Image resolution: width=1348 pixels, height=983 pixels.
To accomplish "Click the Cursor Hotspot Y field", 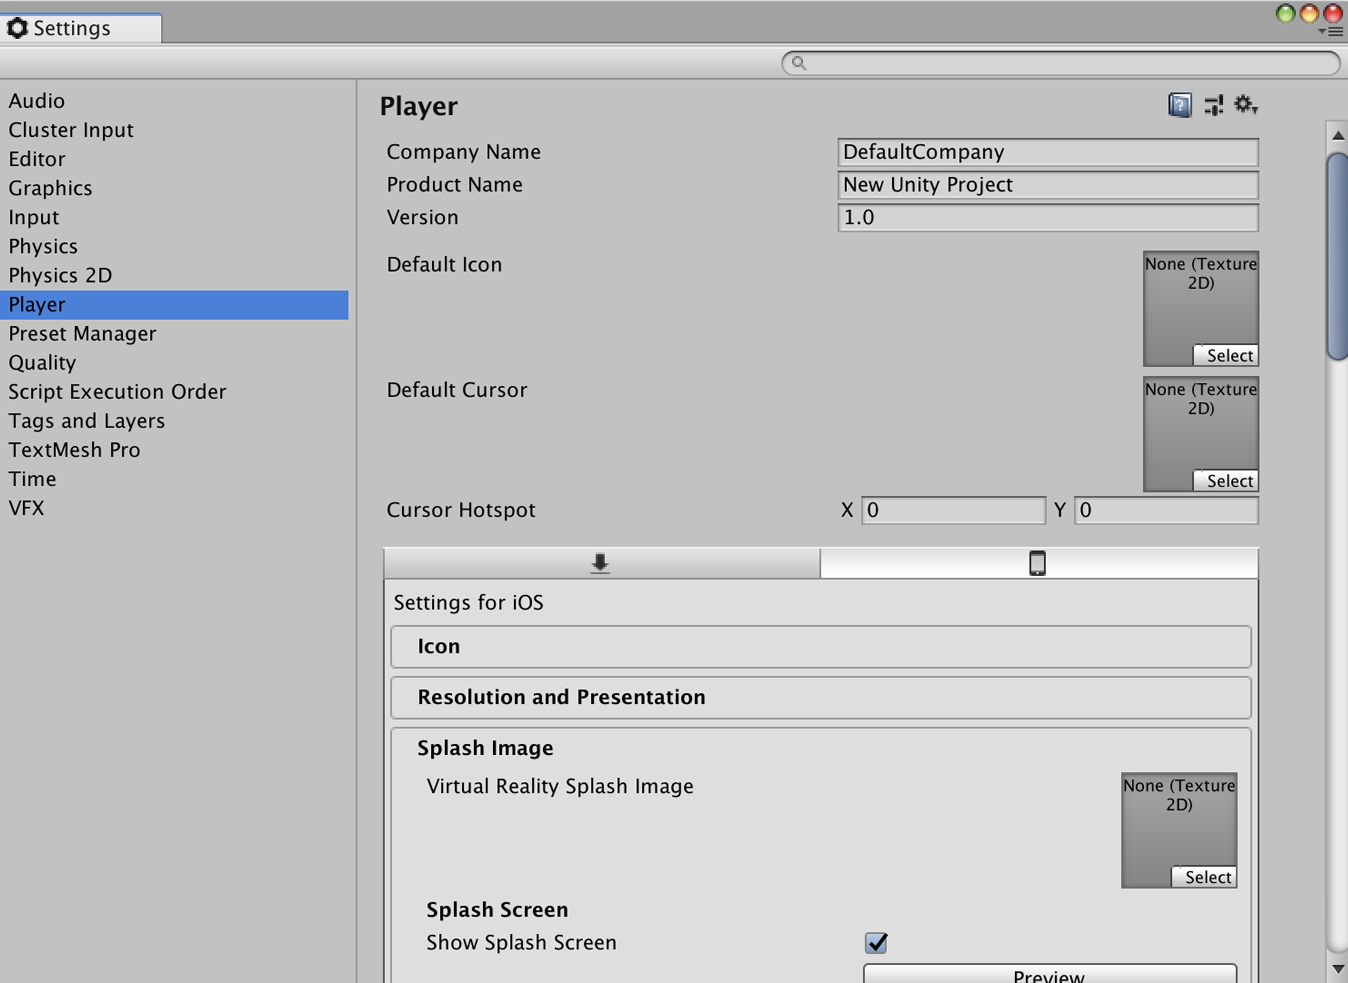I will click(1166, 510).
